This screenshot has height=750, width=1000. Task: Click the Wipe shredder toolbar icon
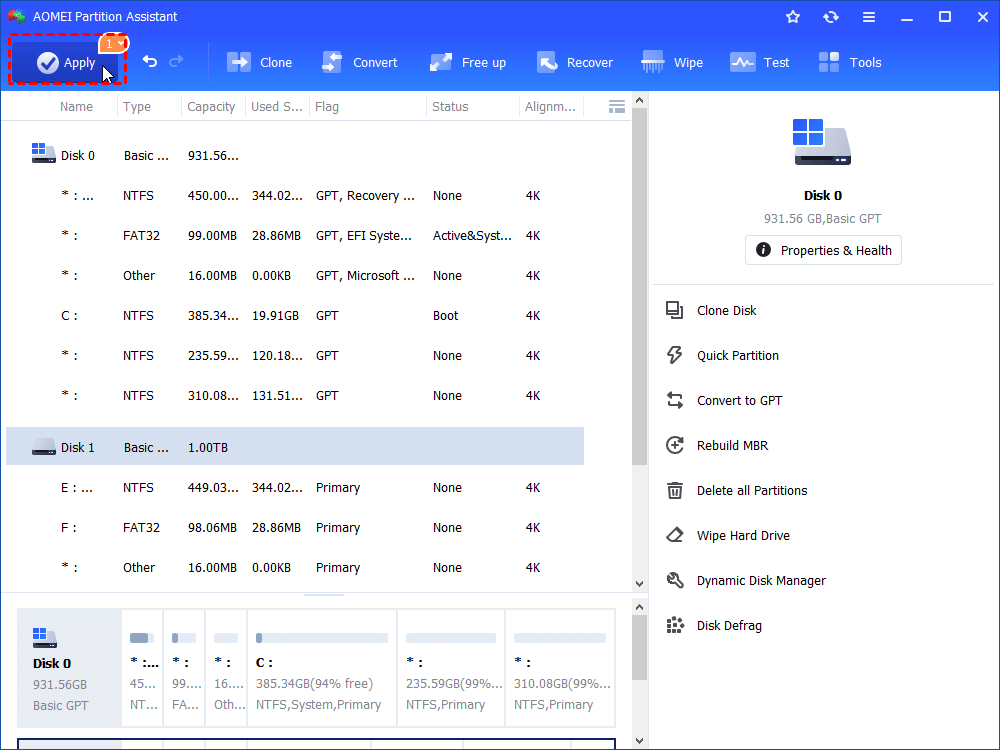(653, 62)
